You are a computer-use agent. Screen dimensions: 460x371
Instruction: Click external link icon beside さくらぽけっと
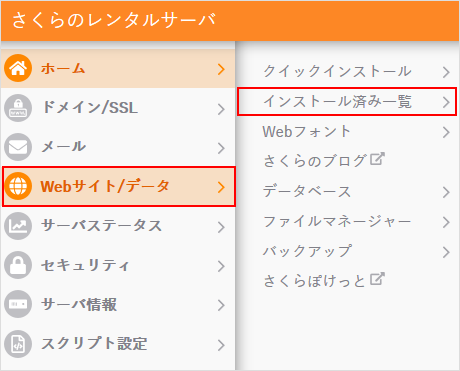click(x=377, y=279)
